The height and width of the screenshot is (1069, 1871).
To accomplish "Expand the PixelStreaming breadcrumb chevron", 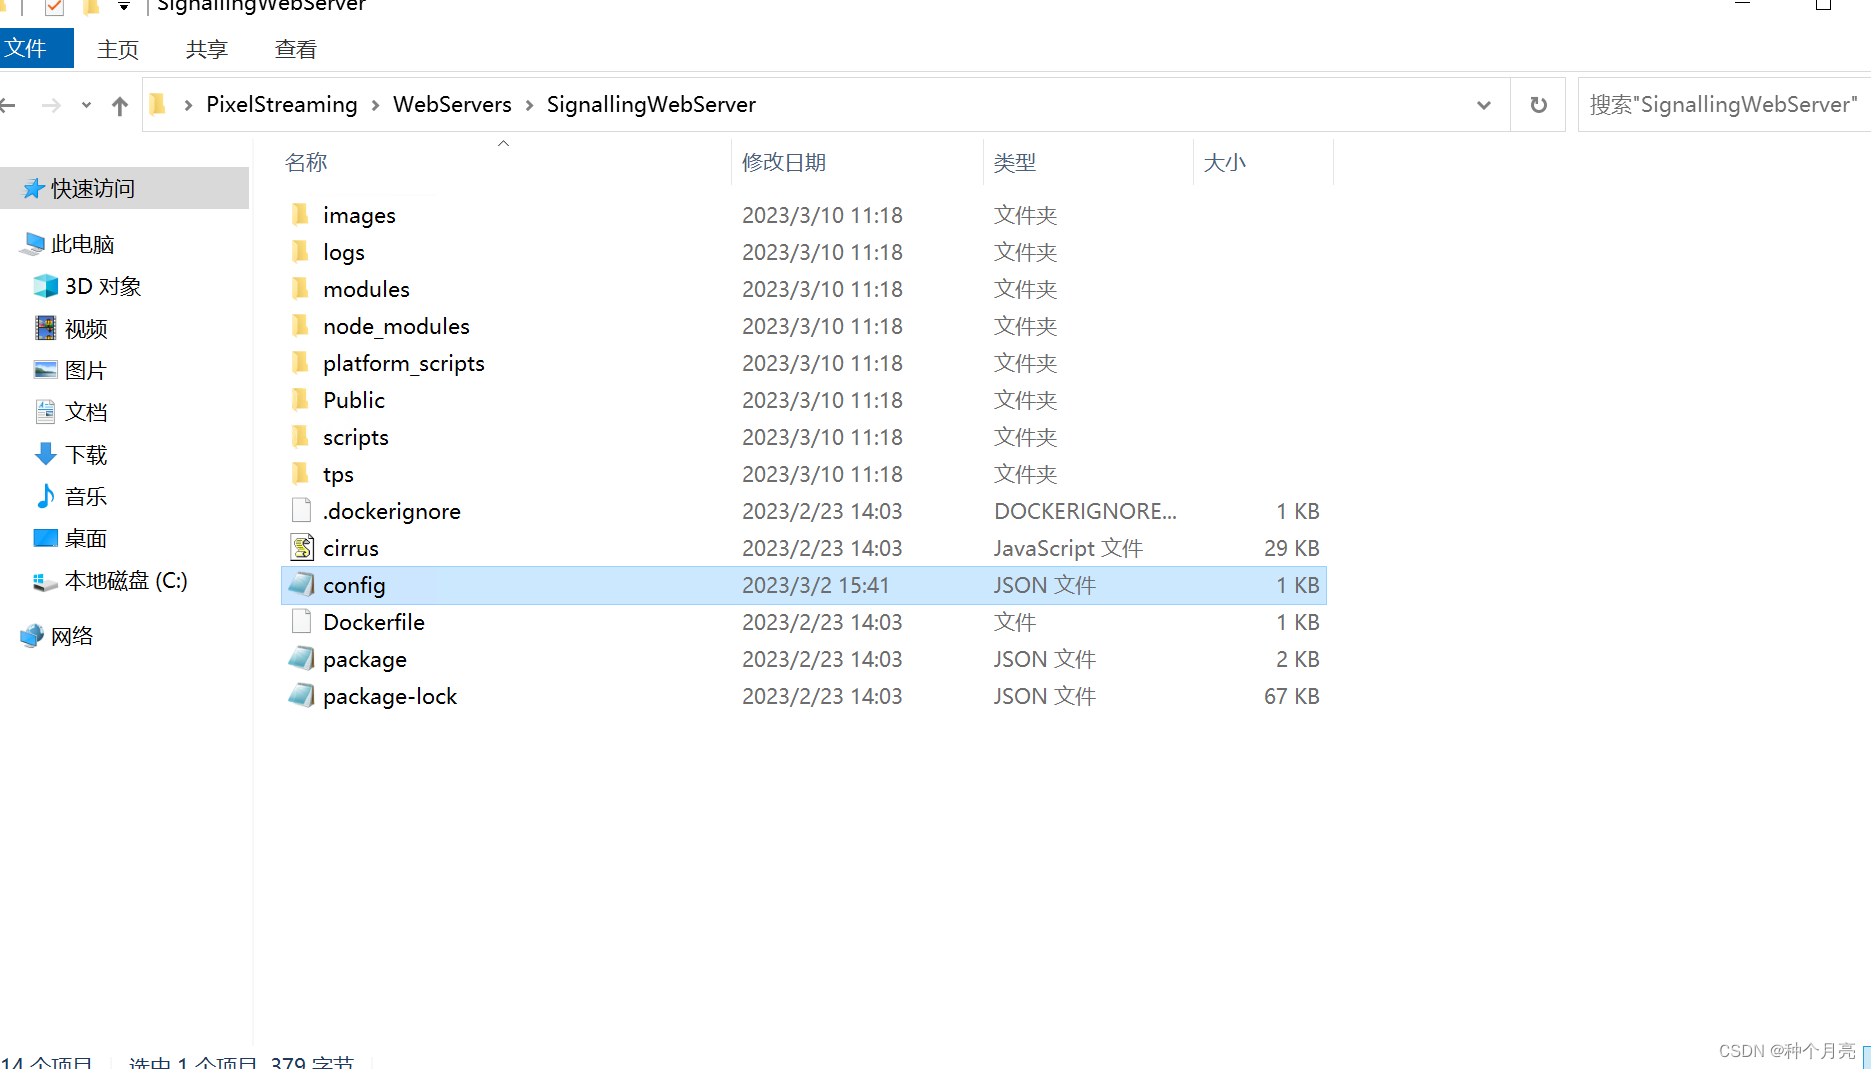I will tap(375, 105).
